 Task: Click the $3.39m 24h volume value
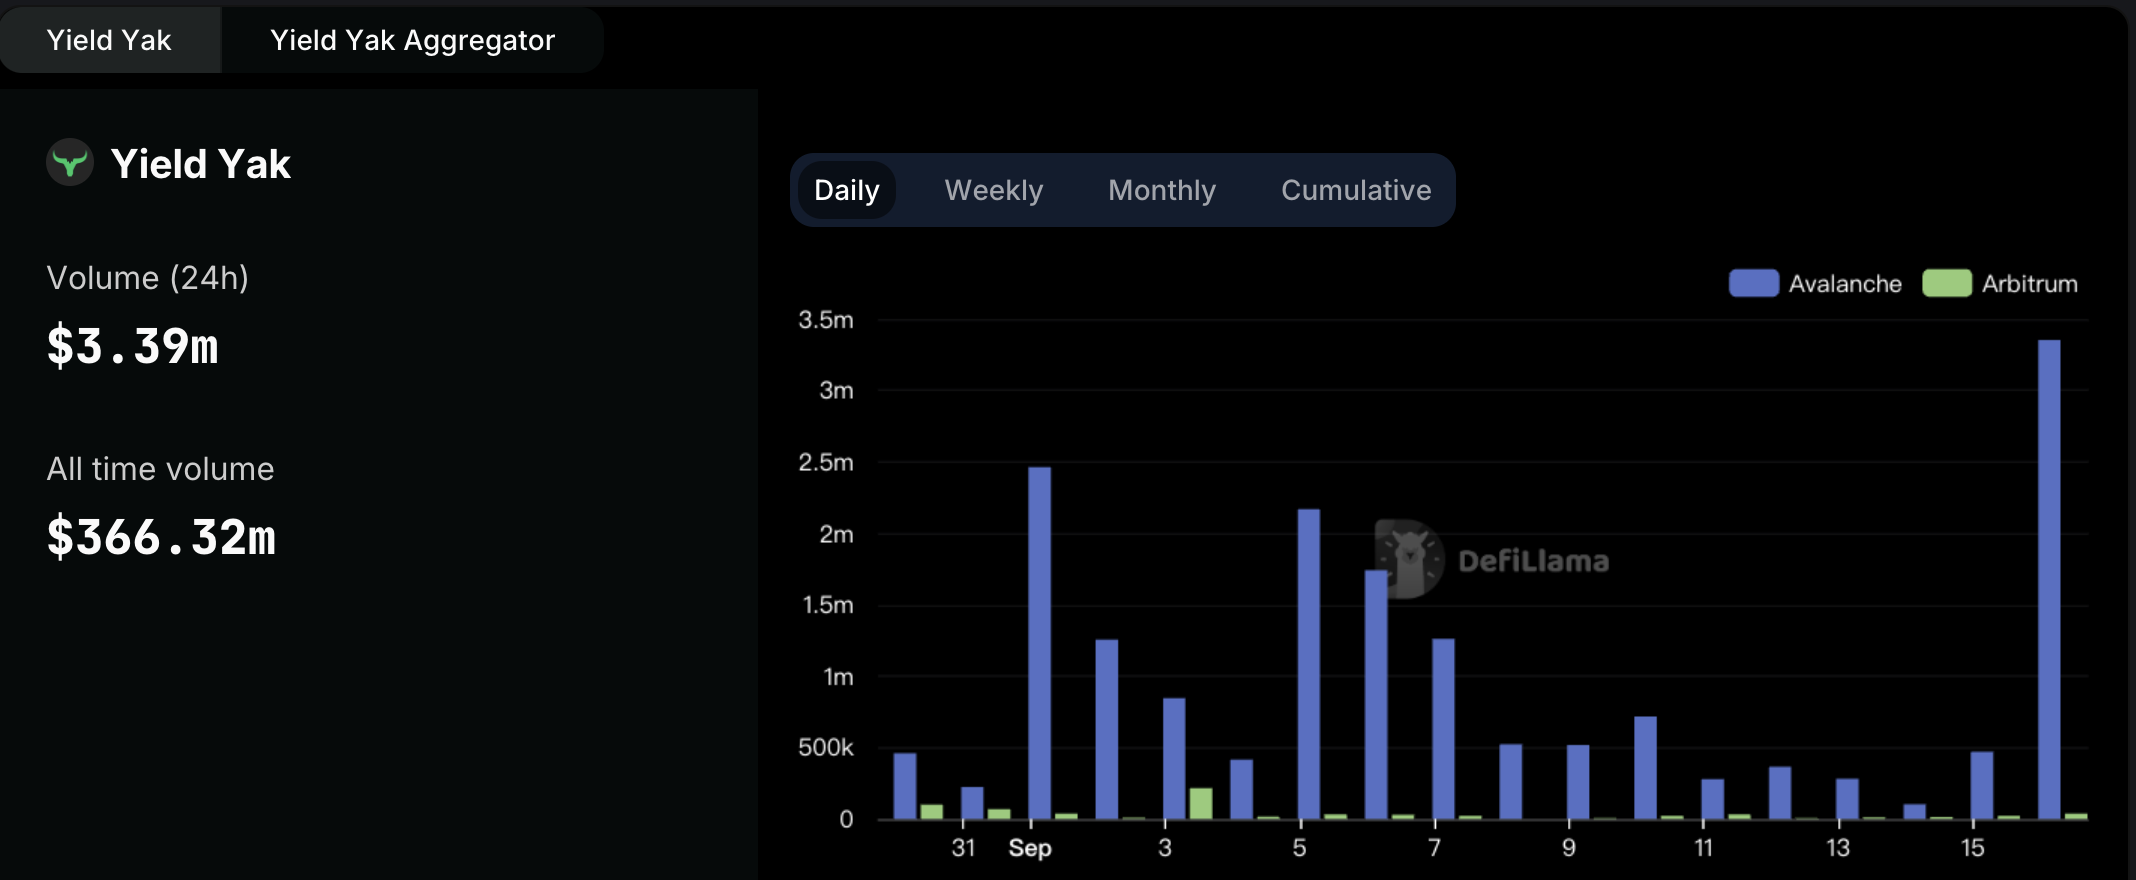pos(132,347)
